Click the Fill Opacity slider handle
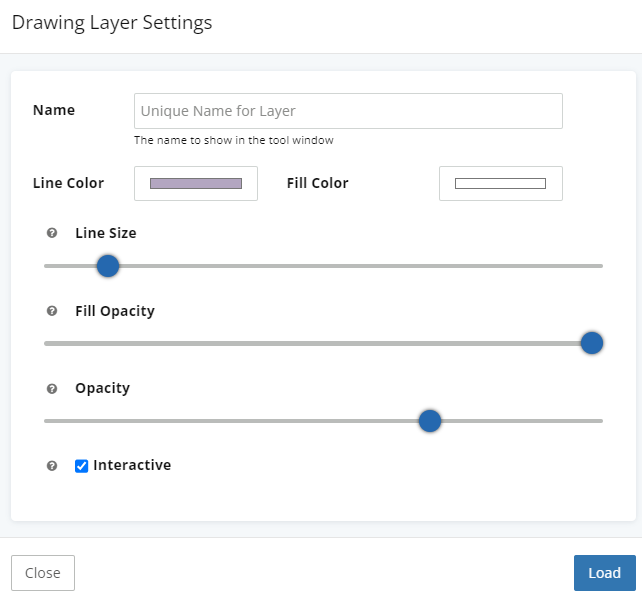642x598 pixels. tap(592, 343)
